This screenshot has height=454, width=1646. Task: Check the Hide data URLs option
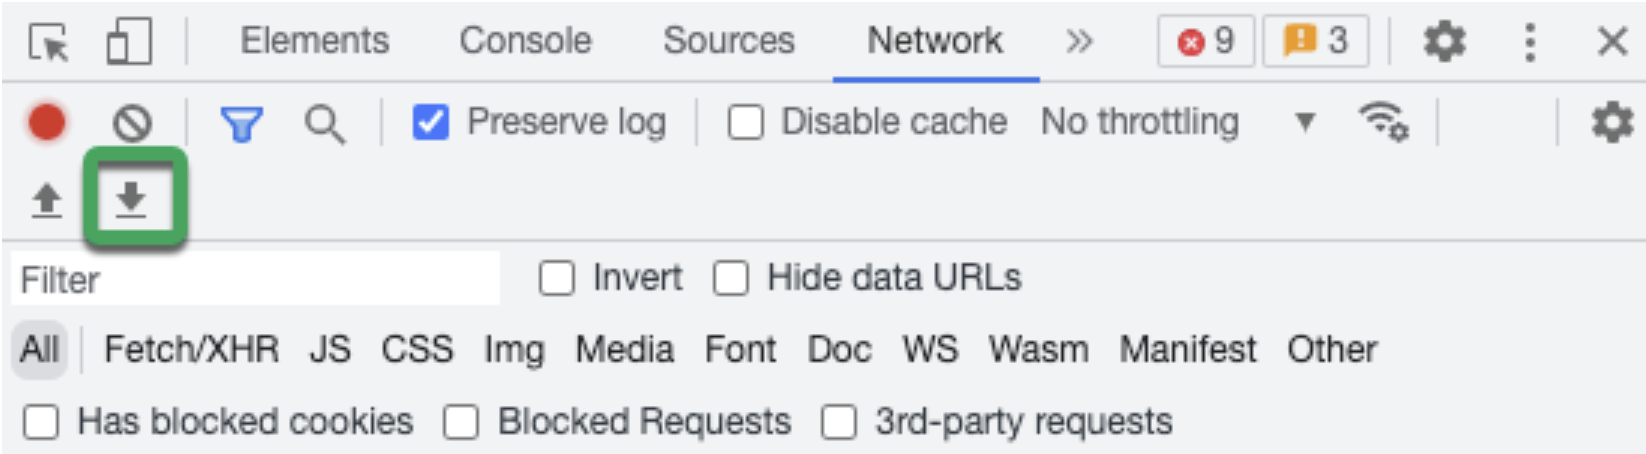(x=731, y=278)
